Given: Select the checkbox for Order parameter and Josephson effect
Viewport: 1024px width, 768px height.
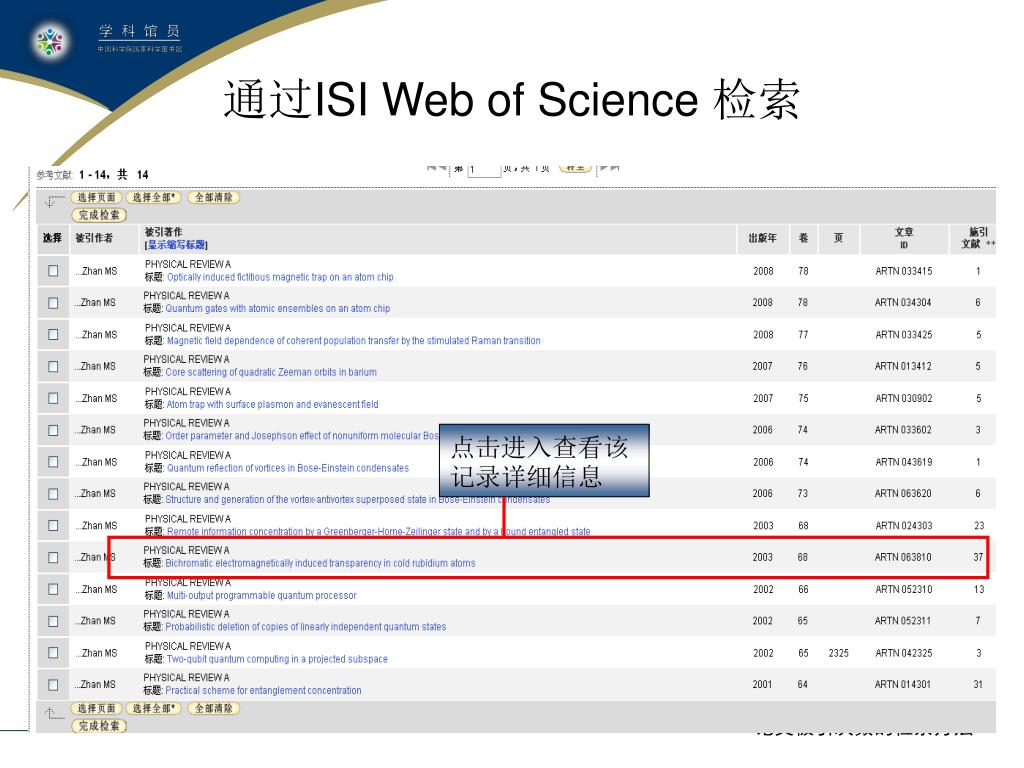Looking at the screenshot, I should click(x=54, y=430).
